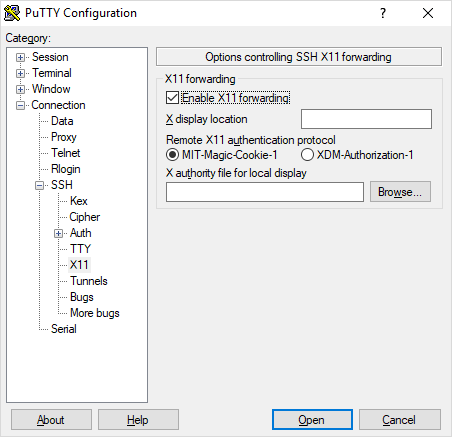Select More bugs in tree
Viewport: 452px width, 437px height.
pyautogui.click(x=95, y=313)
